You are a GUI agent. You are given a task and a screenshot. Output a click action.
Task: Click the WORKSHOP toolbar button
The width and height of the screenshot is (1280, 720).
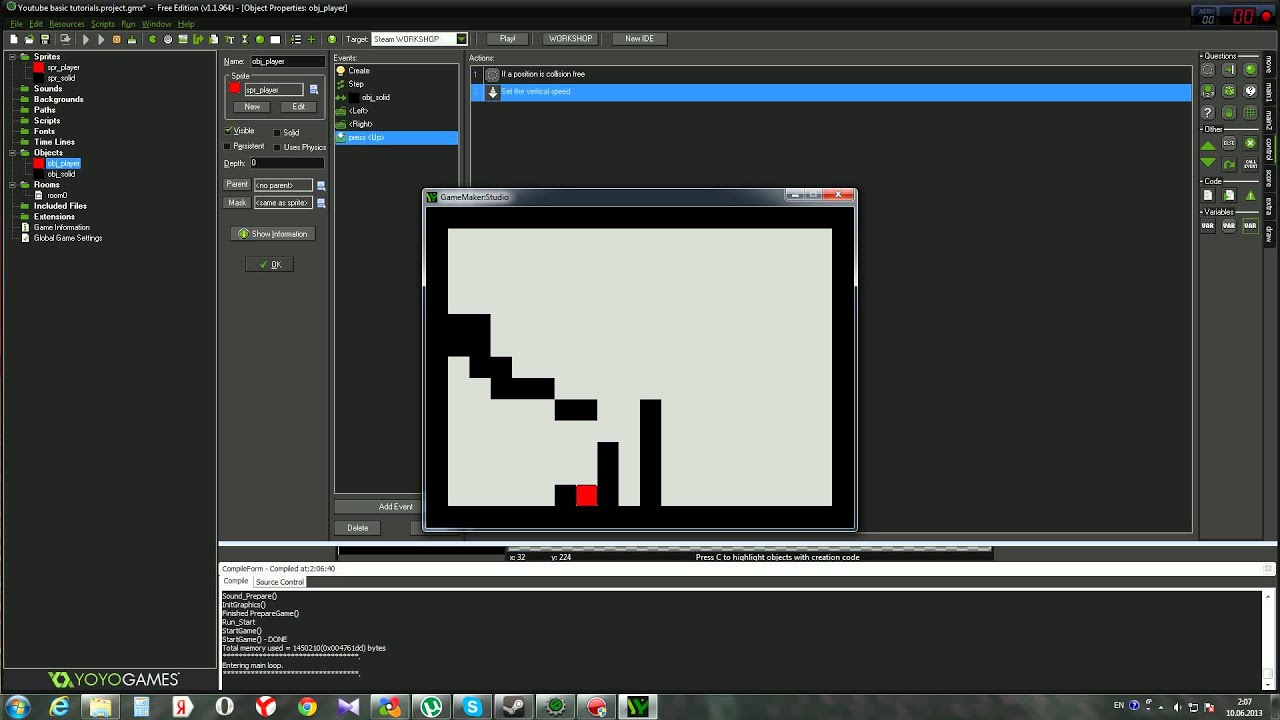[x=570, y=39]
